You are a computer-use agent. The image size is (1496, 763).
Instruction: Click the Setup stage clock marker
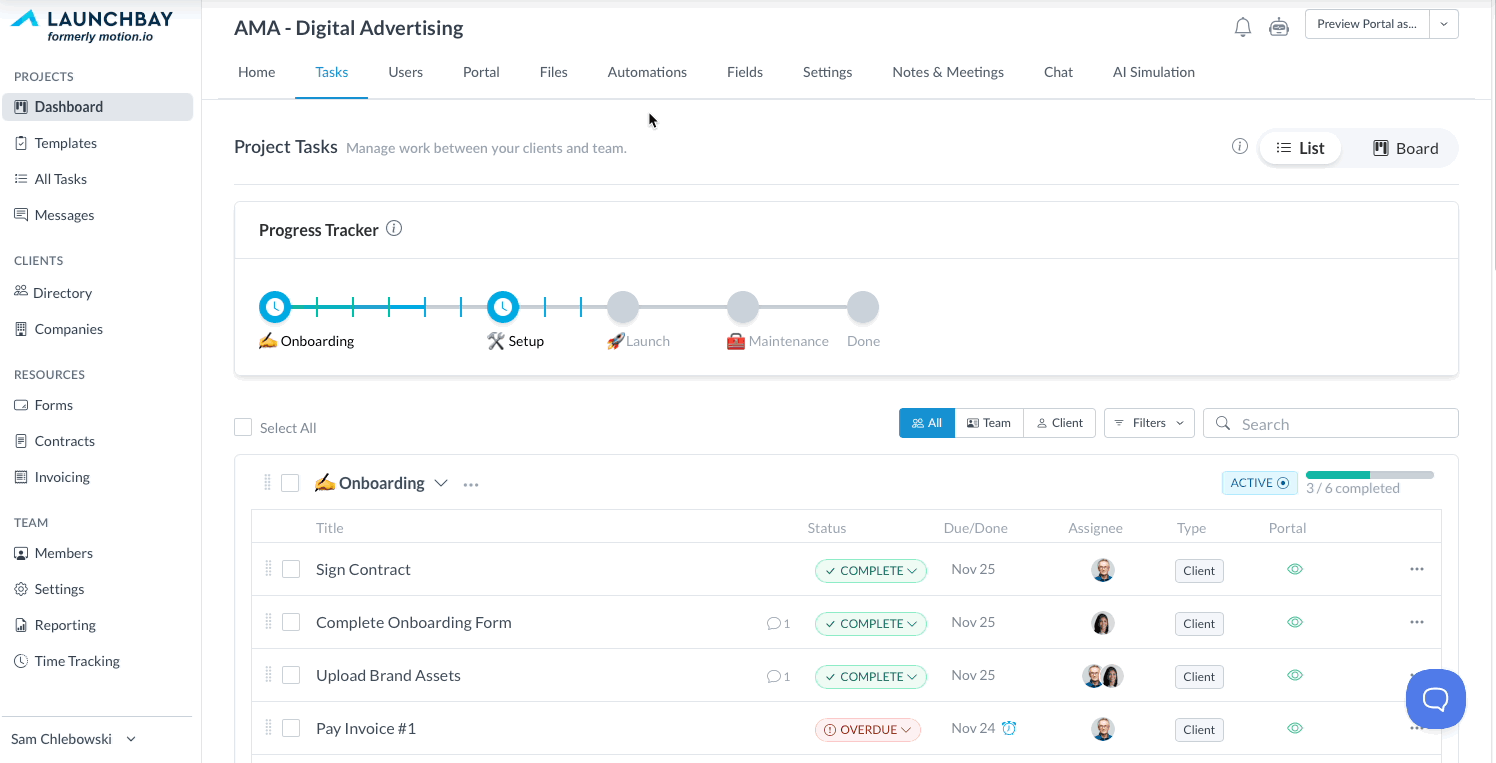503,307
